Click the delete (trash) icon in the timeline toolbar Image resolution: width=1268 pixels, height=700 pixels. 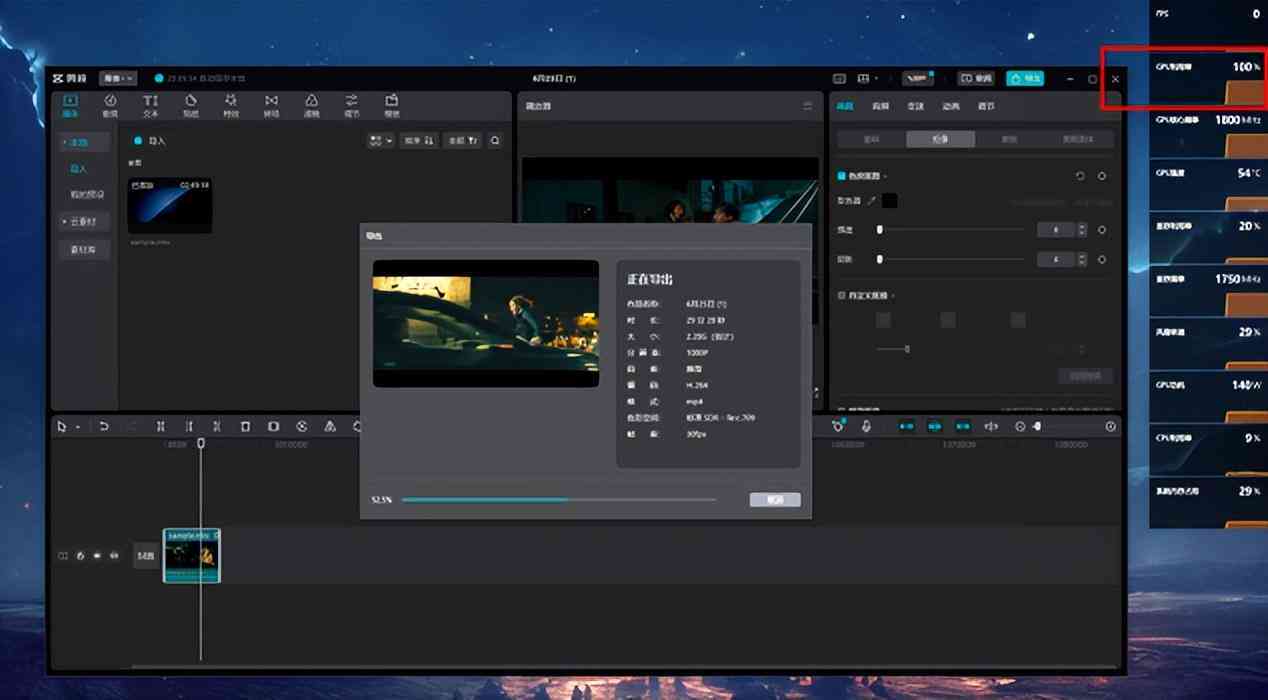[x=245, y=426]
